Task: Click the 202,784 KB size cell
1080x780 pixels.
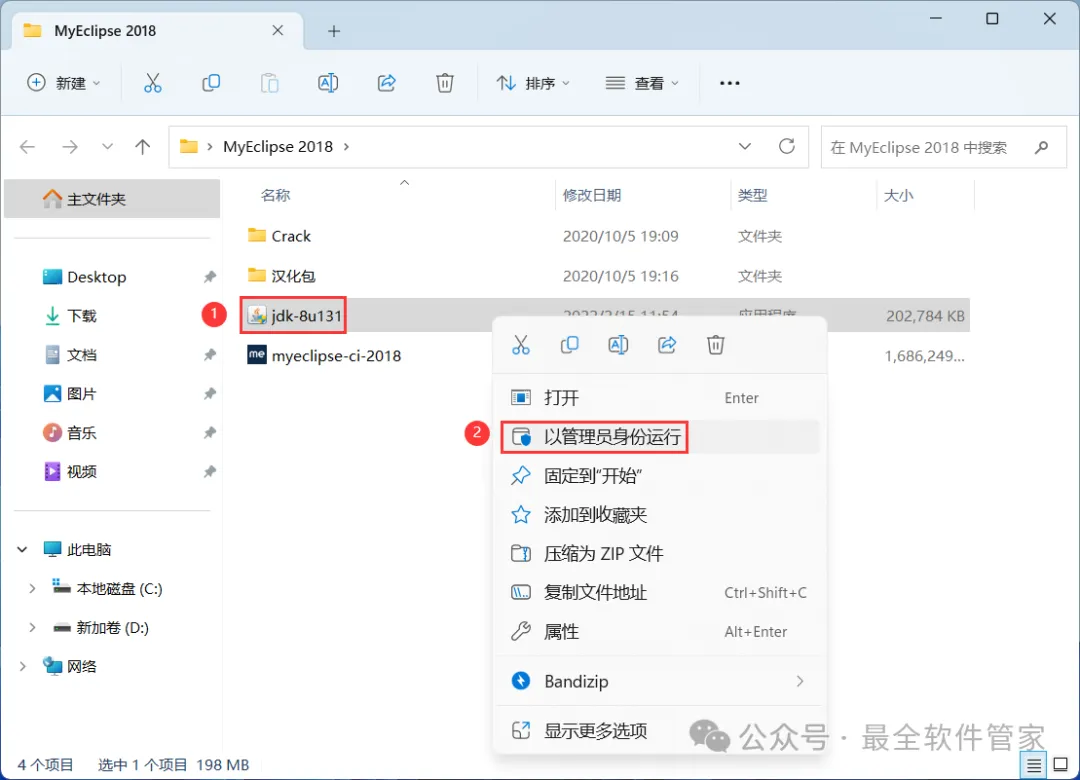Action: pyautogui.click(x=925, y=316)
